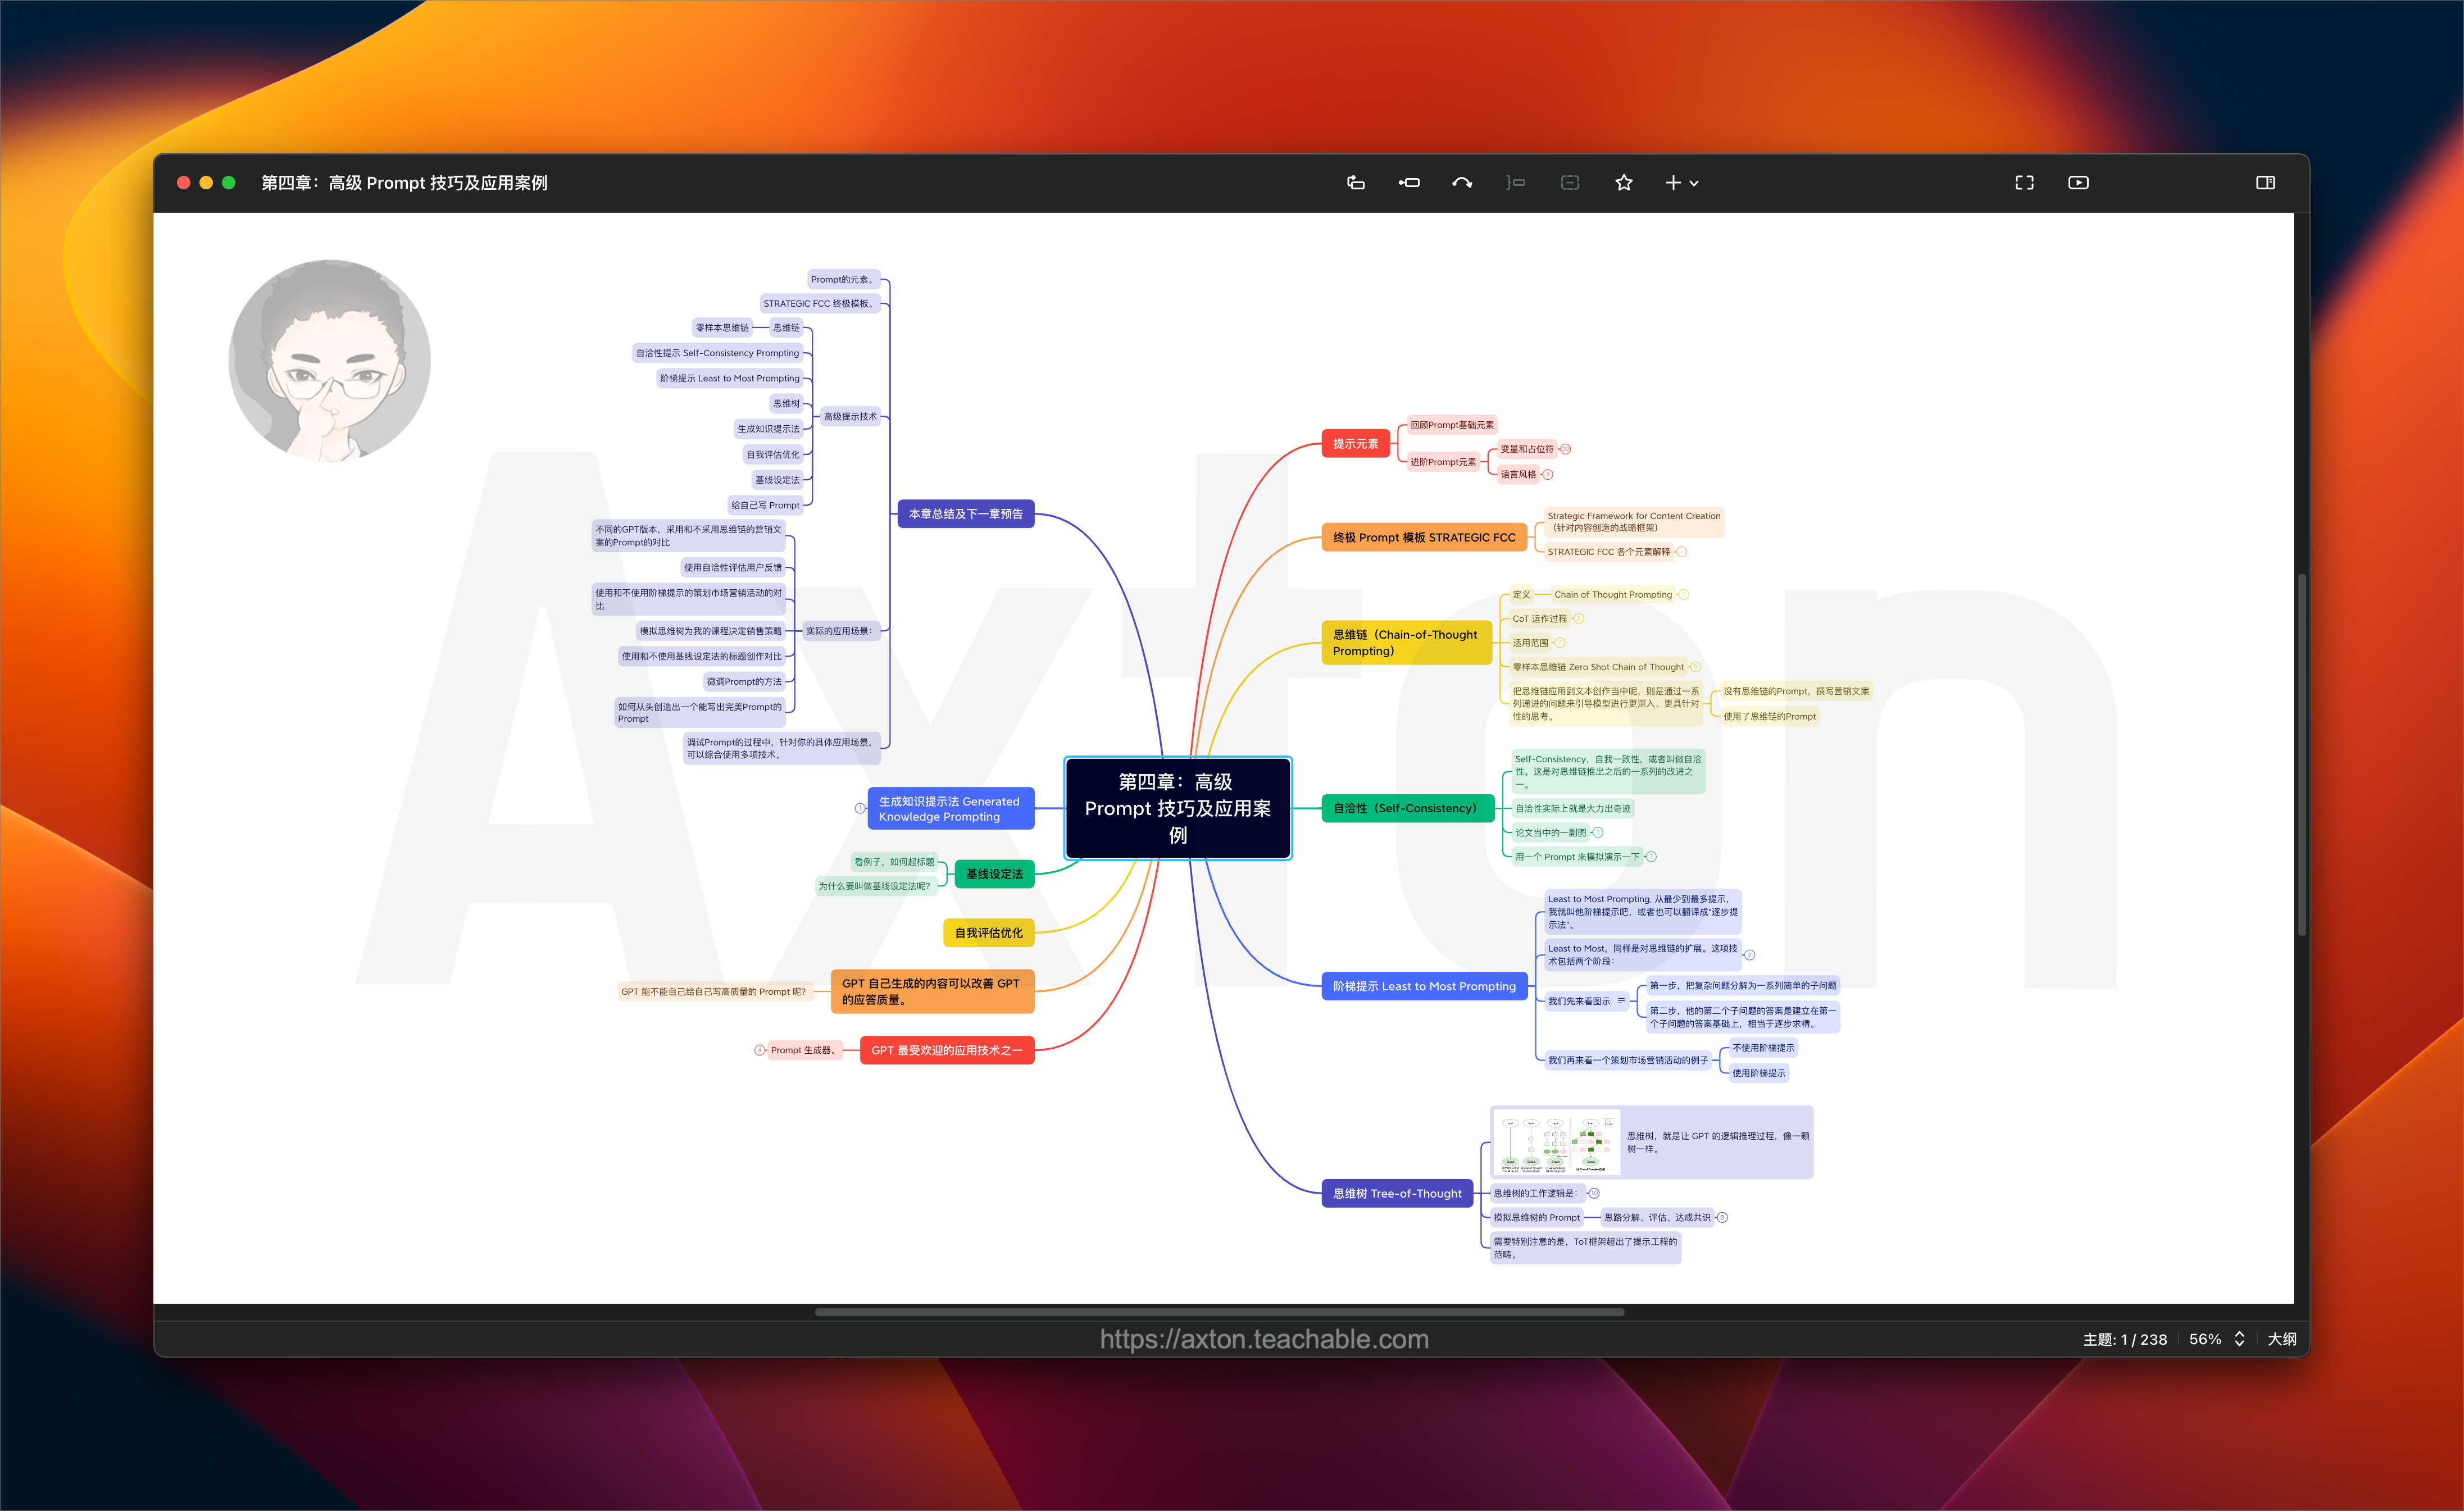Select 微调Prompt的方法 subtopic
The height and width of the screenshot is (1511, 2464).
pos(744,681)
